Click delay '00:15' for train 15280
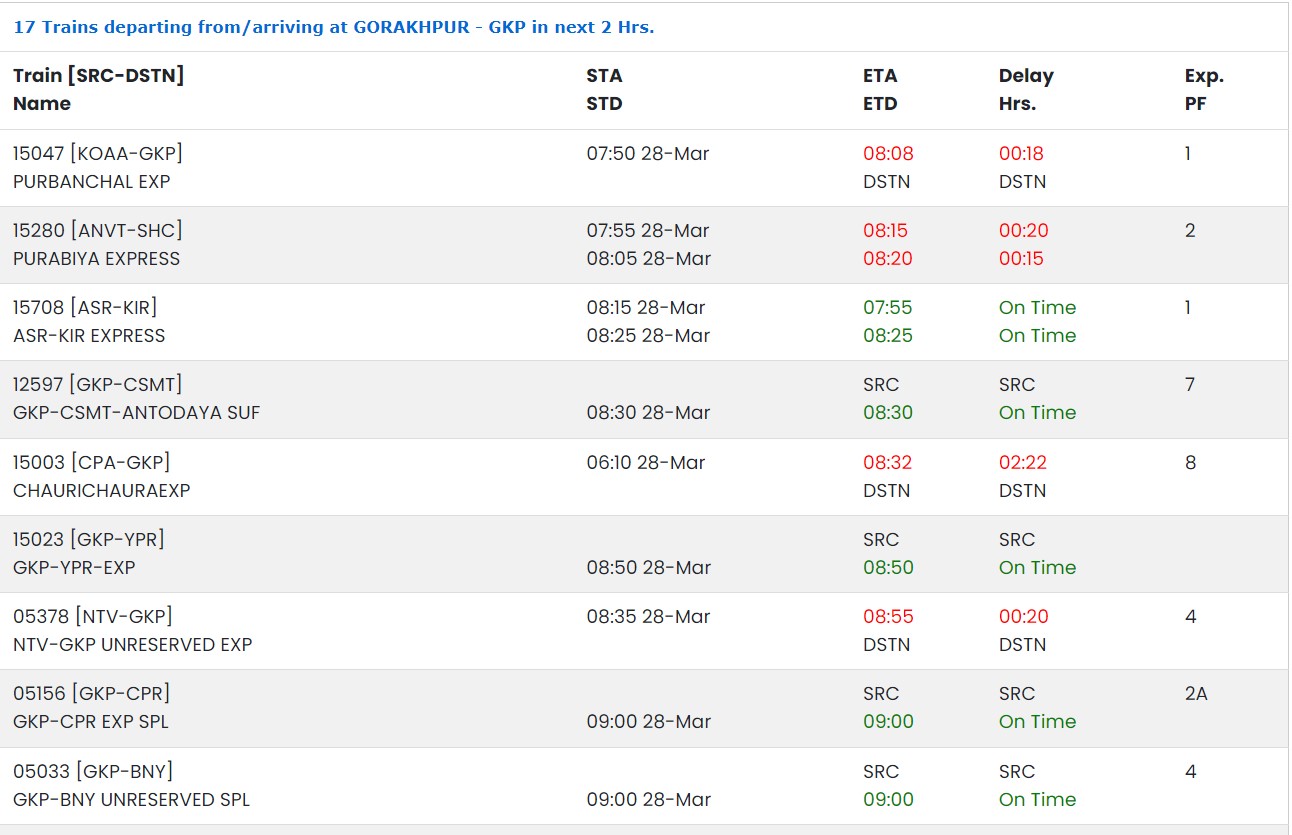 coord(1021,259)
